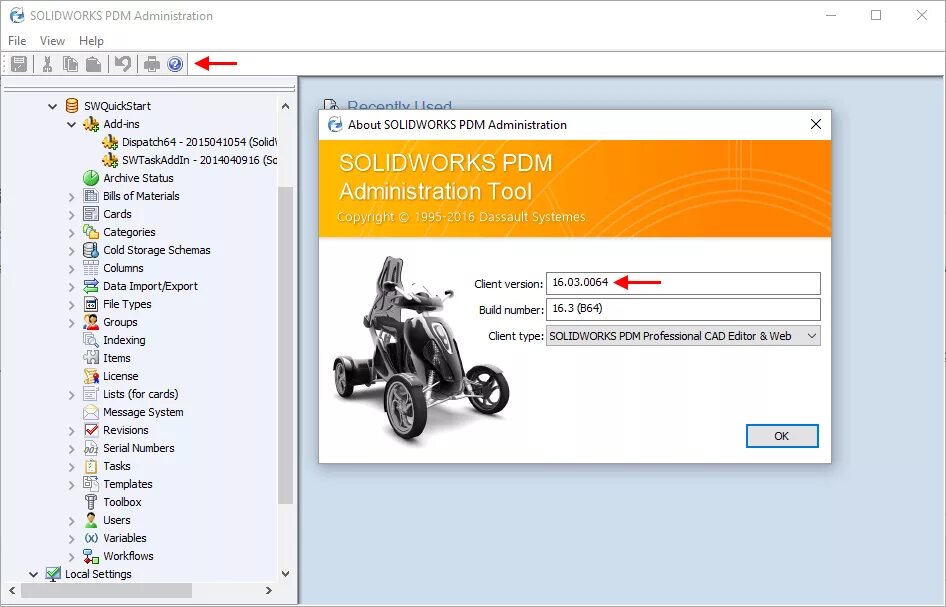Click the tree horizontal scrollbar right arrow

coord(269,590)
